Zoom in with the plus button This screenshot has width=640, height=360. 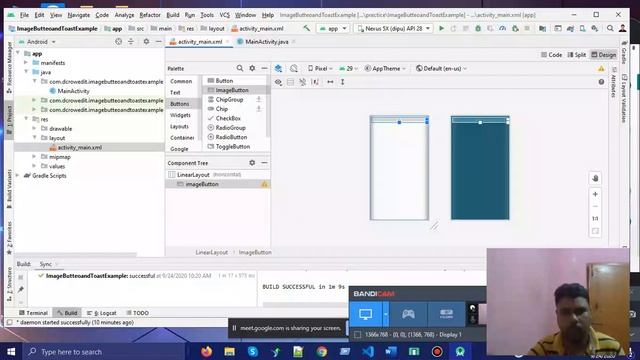(x=595, y=194)
